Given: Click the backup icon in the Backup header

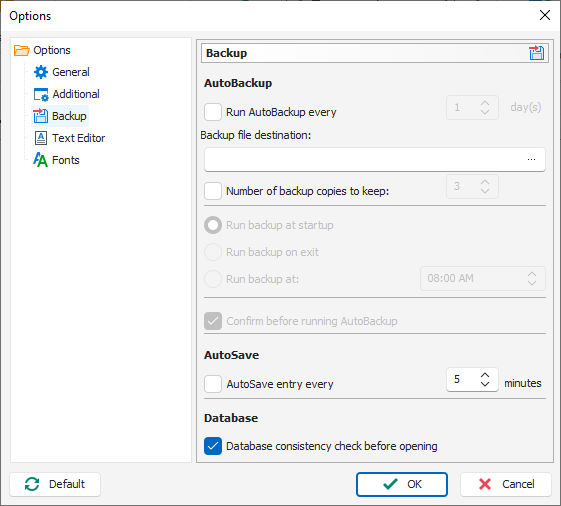Looking at the screenshot, I should coord(536,53).
